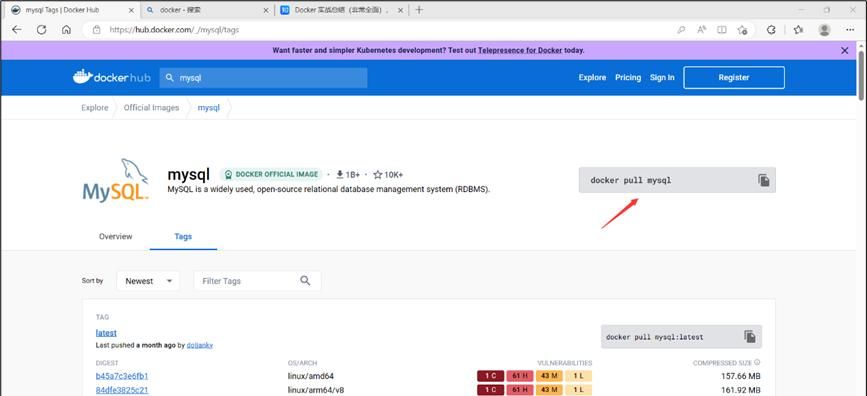Close the 'docker - 搜索' tab
This screenshot has height=396, width=867.
coord(266,10)
